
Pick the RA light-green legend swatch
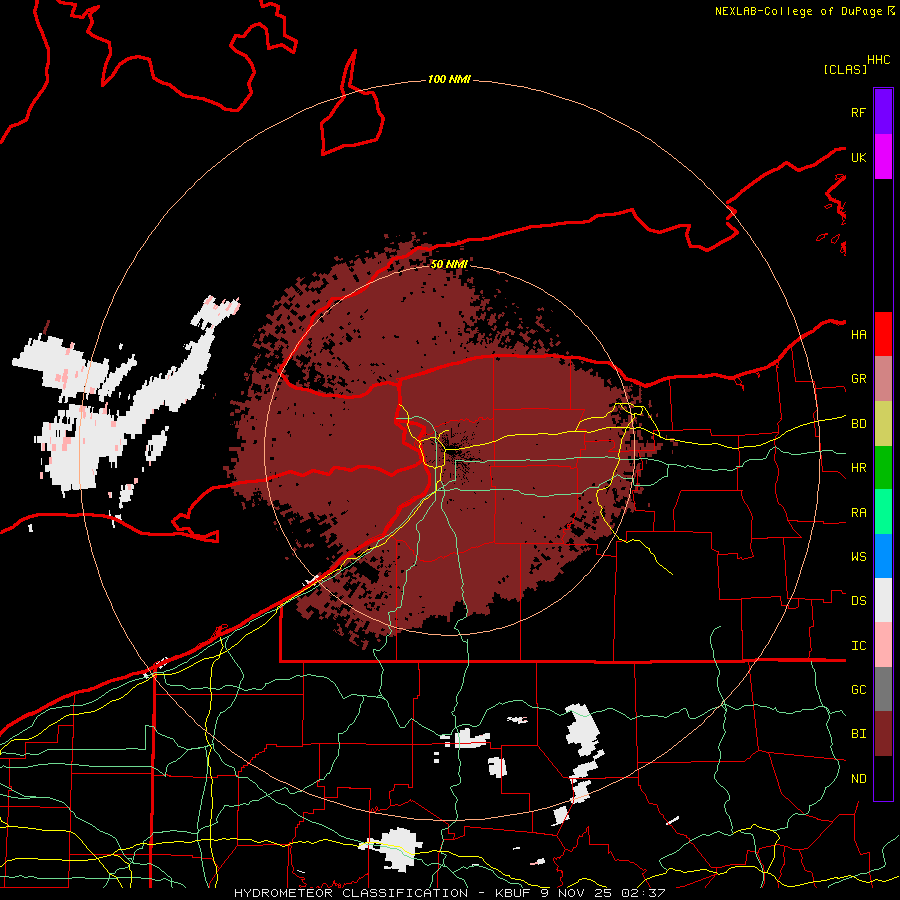click(883, 512)
